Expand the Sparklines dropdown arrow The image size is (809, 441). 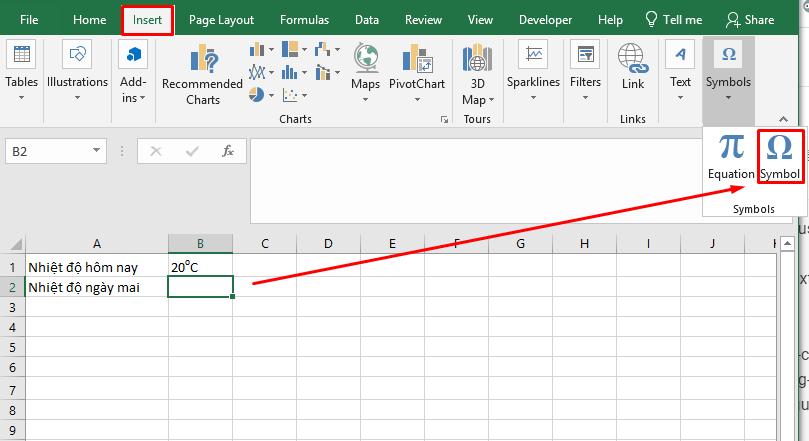(x=533, y=97)
